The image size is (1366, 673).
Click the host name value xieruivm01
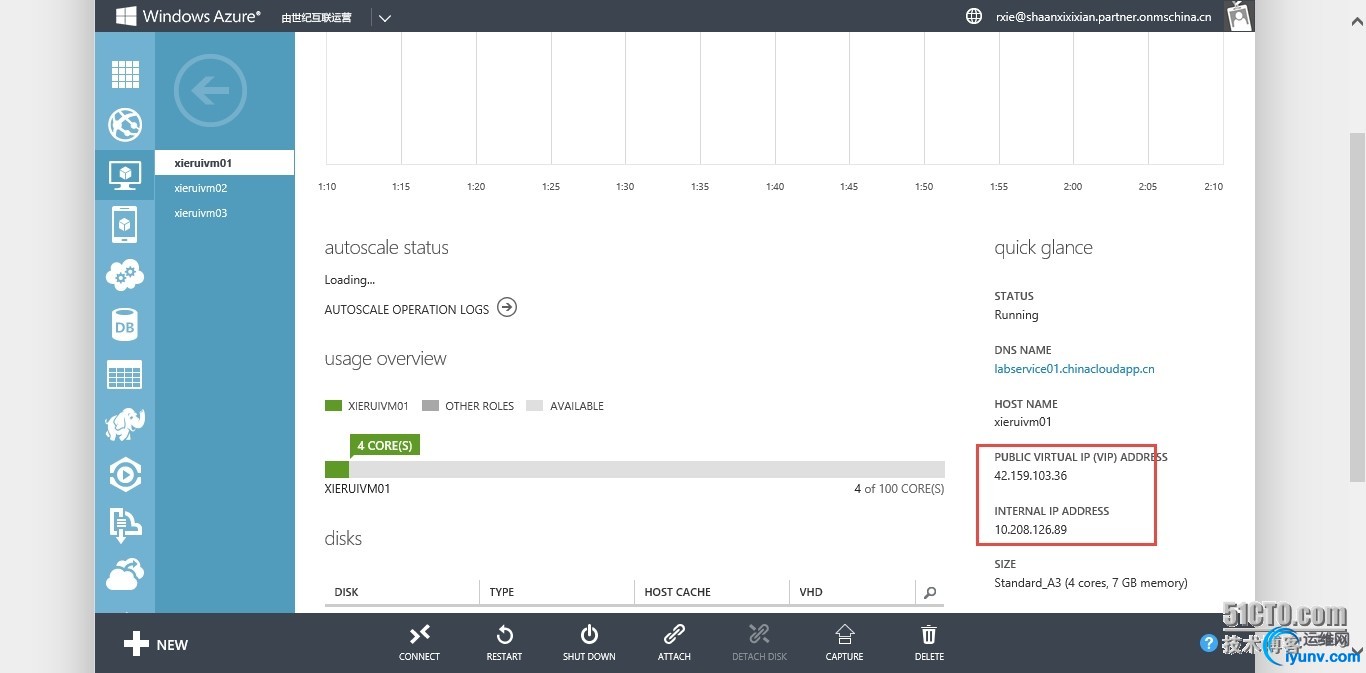click(1023, 422)
